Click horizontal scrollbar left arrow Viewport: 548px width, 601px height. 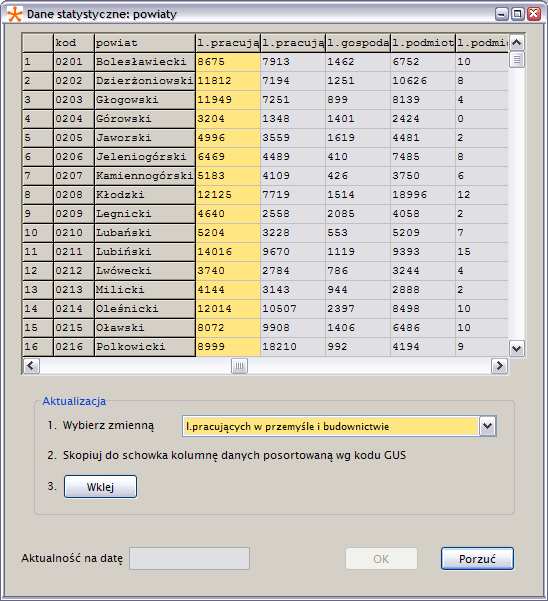31,366
